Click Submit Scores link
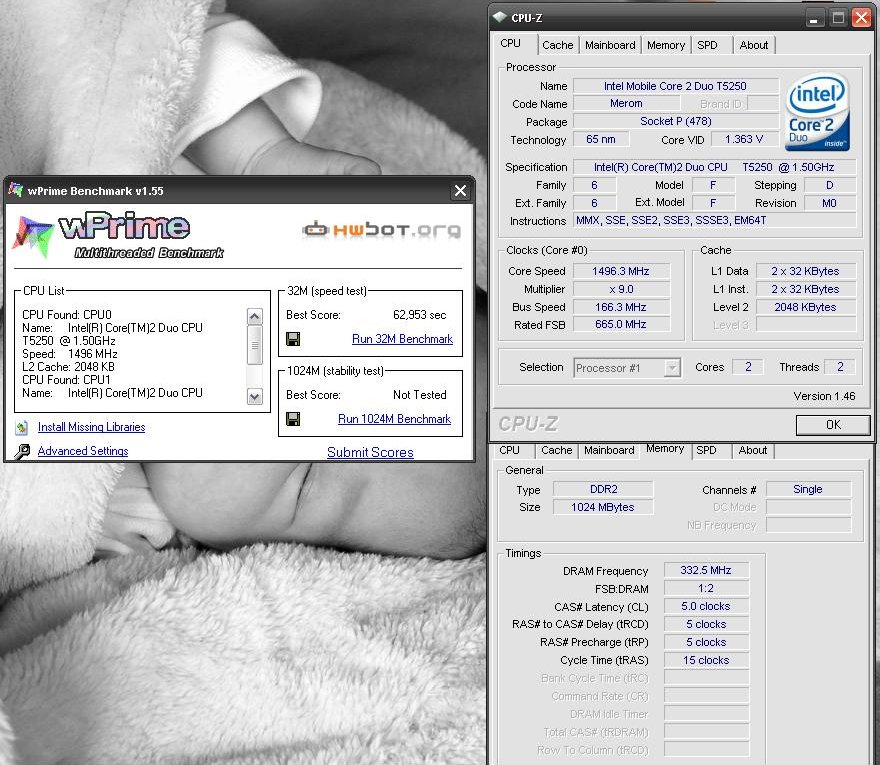 370,452
